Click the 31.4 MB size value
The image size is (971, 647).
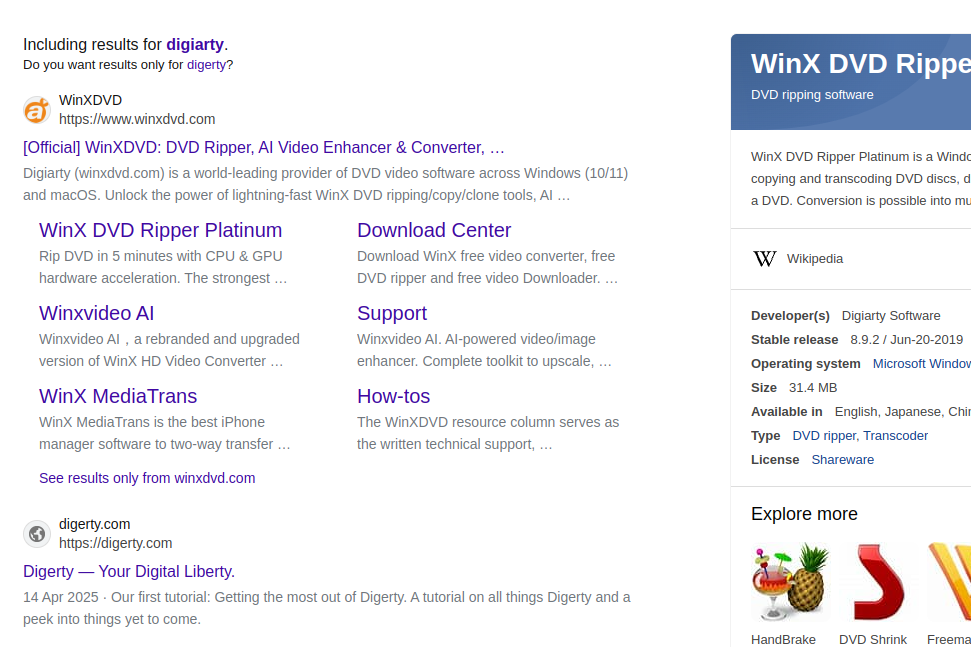pos(812,388)
